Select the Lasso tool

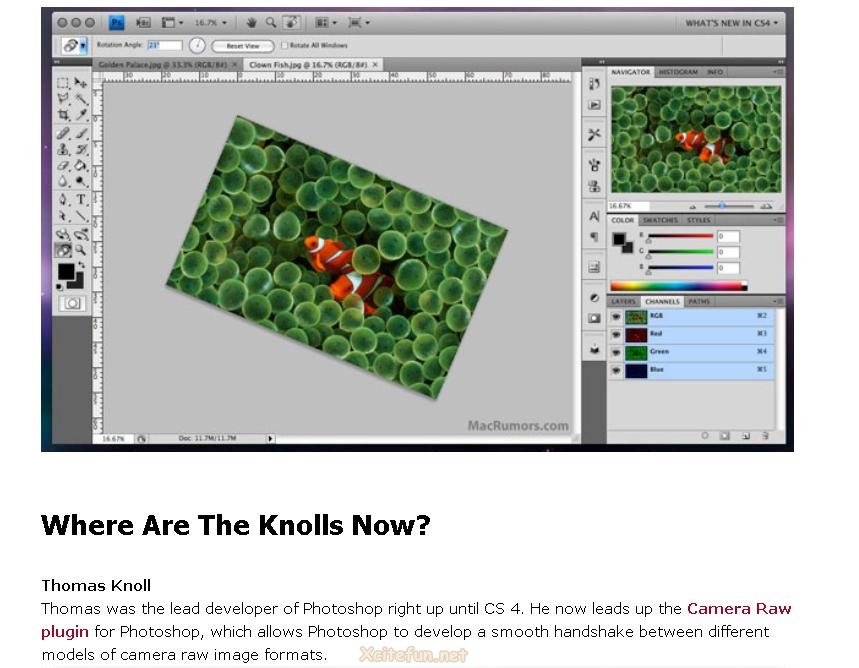[x=63, y=99]
